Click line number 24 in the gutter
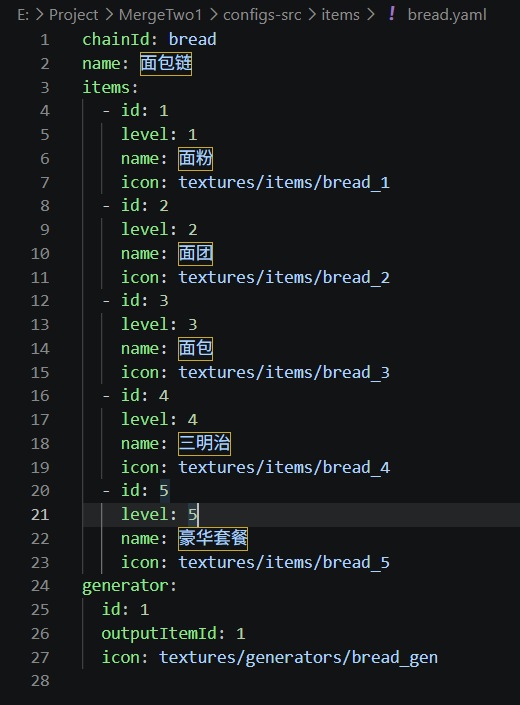 [x=40, y=585]
